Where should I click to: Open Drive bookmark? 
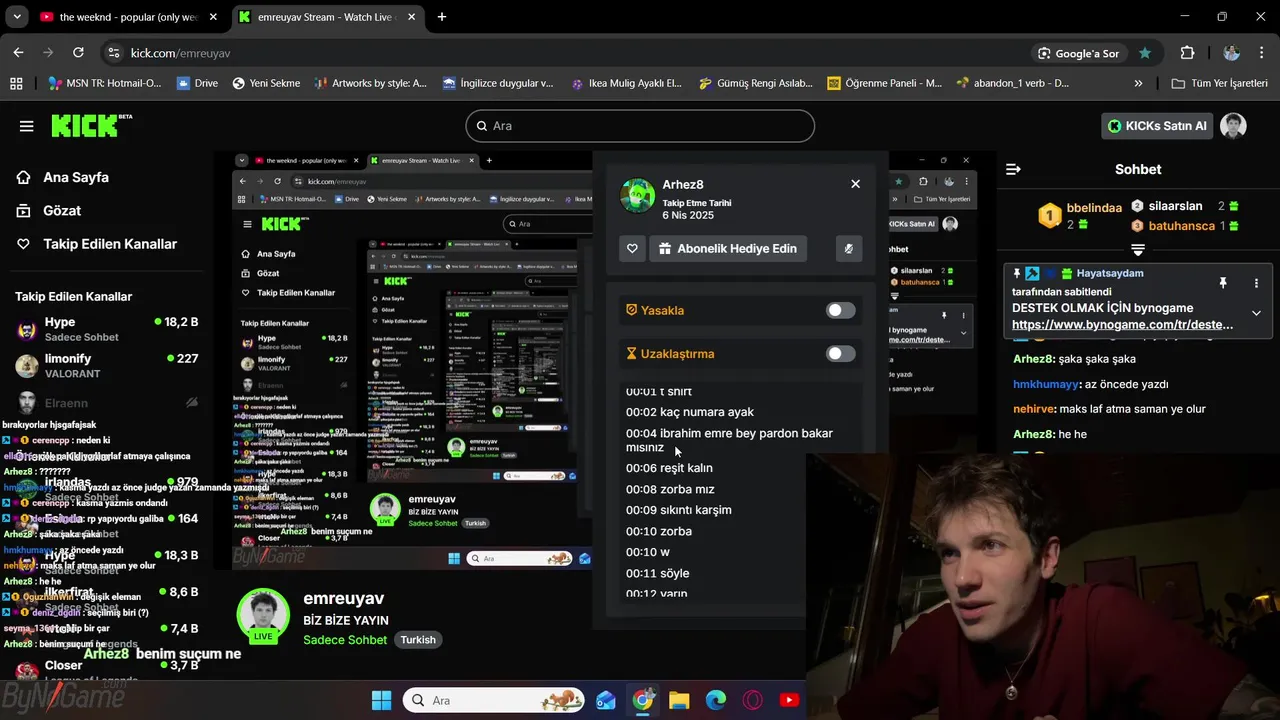tap(197, 83)
